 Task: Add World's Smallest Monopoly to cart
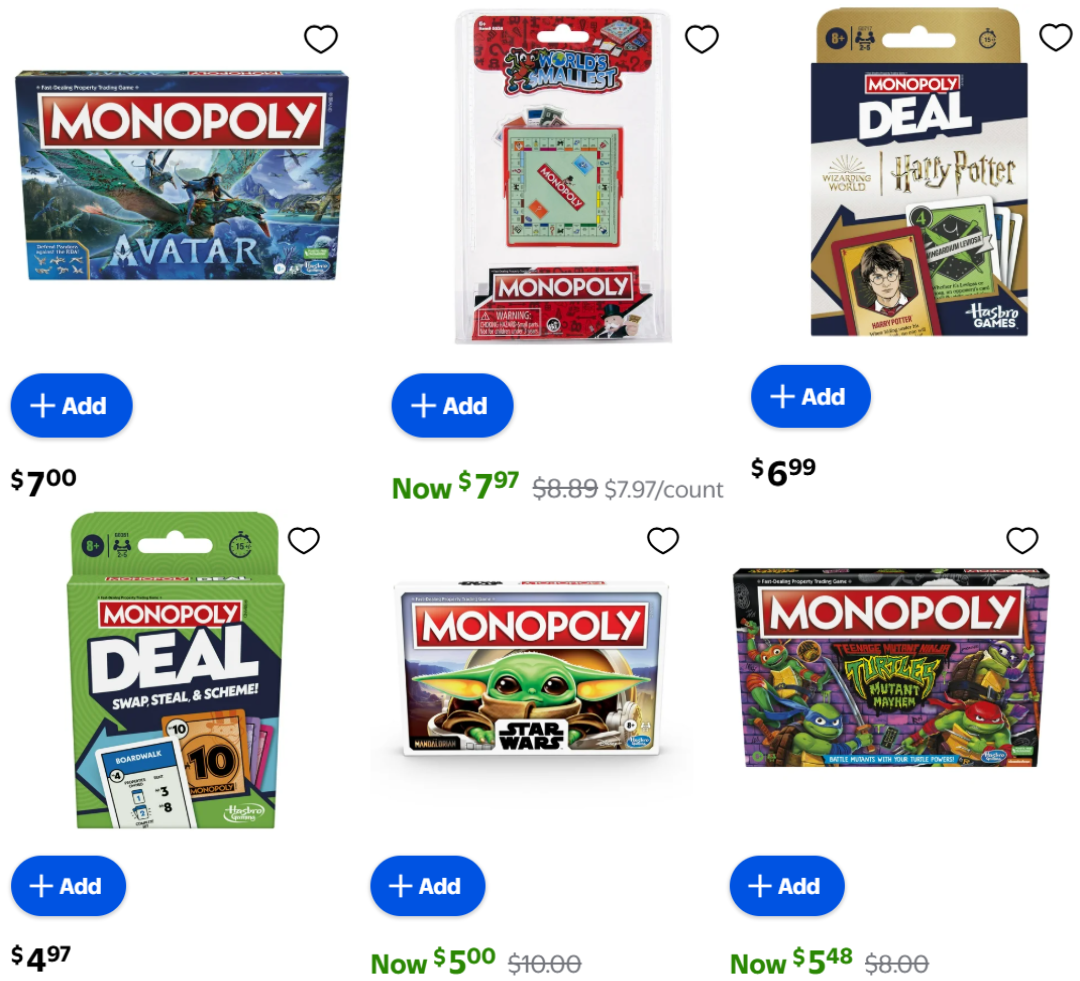coord(453,405)
